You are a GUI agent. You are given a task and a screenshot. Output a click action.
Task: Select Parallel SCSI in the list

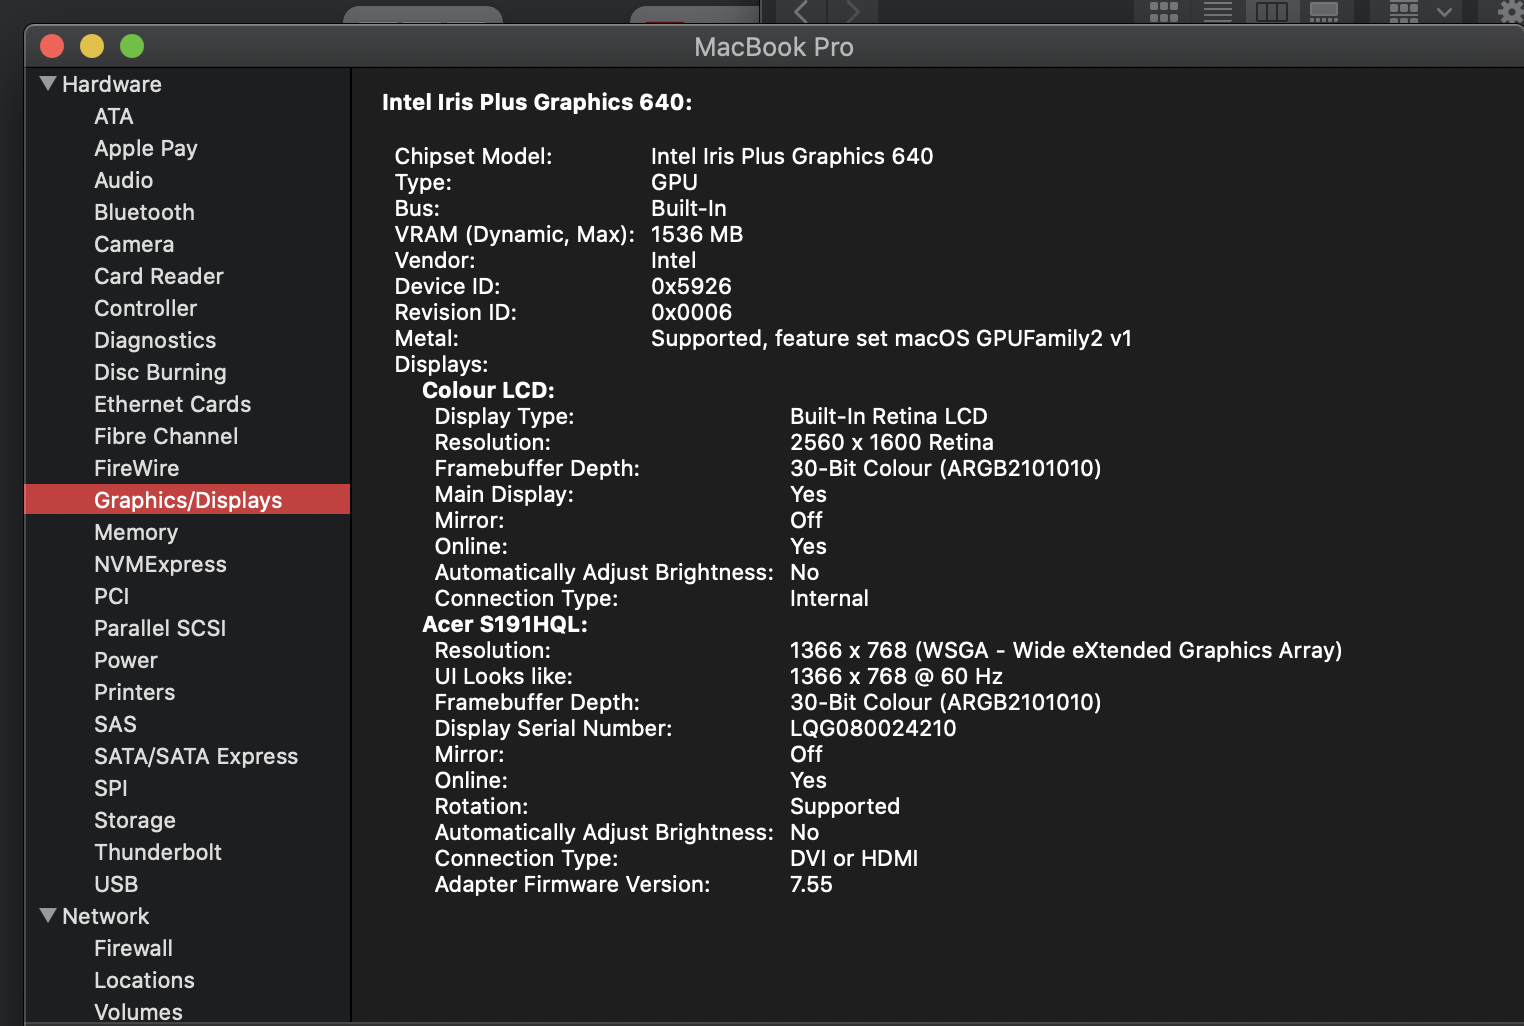(160, 628)
